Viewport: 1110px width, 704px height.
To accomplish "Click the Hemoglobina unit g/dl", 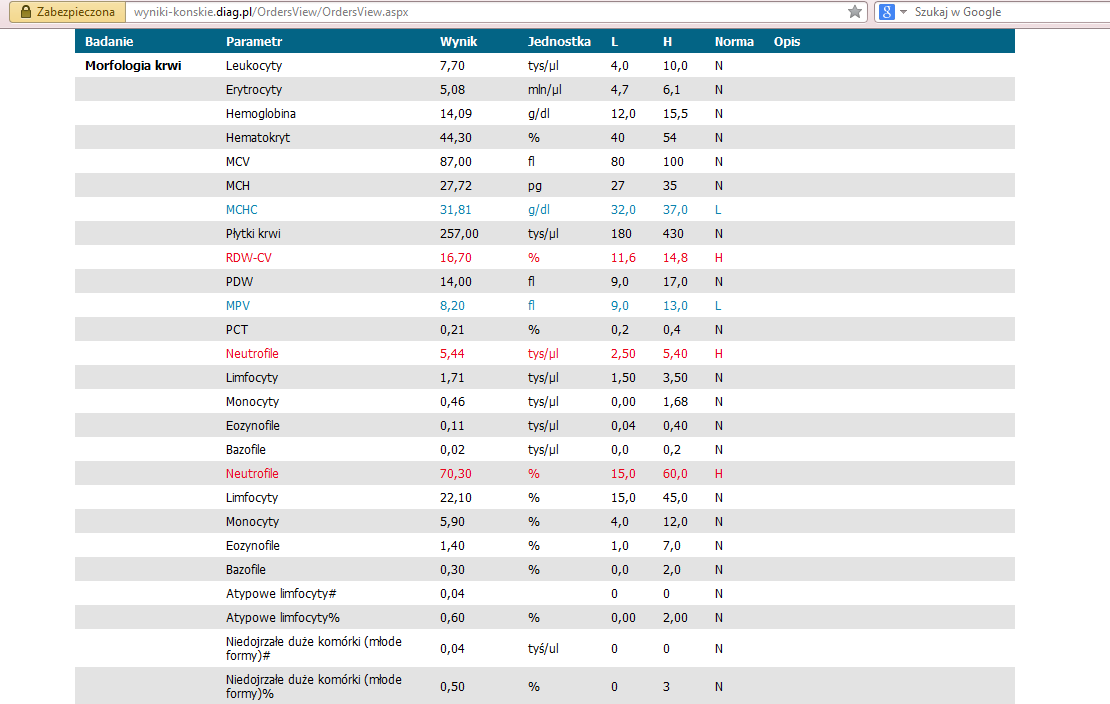I will 539,113.
